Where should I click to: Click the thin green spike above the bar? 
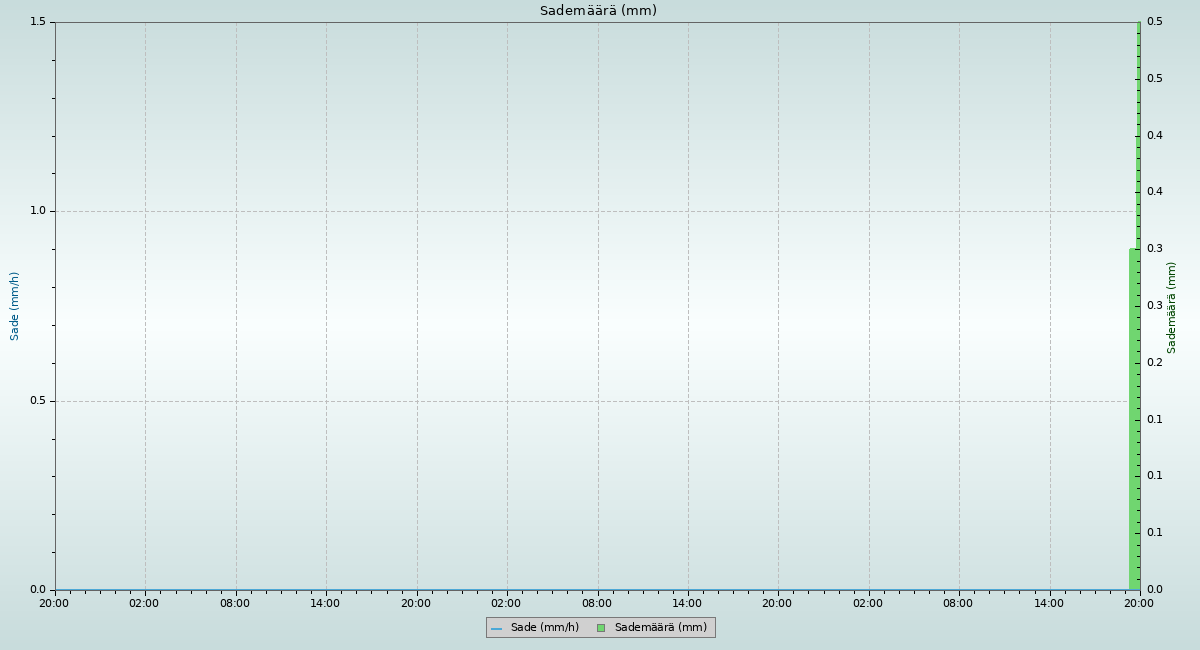point(1138,130)
